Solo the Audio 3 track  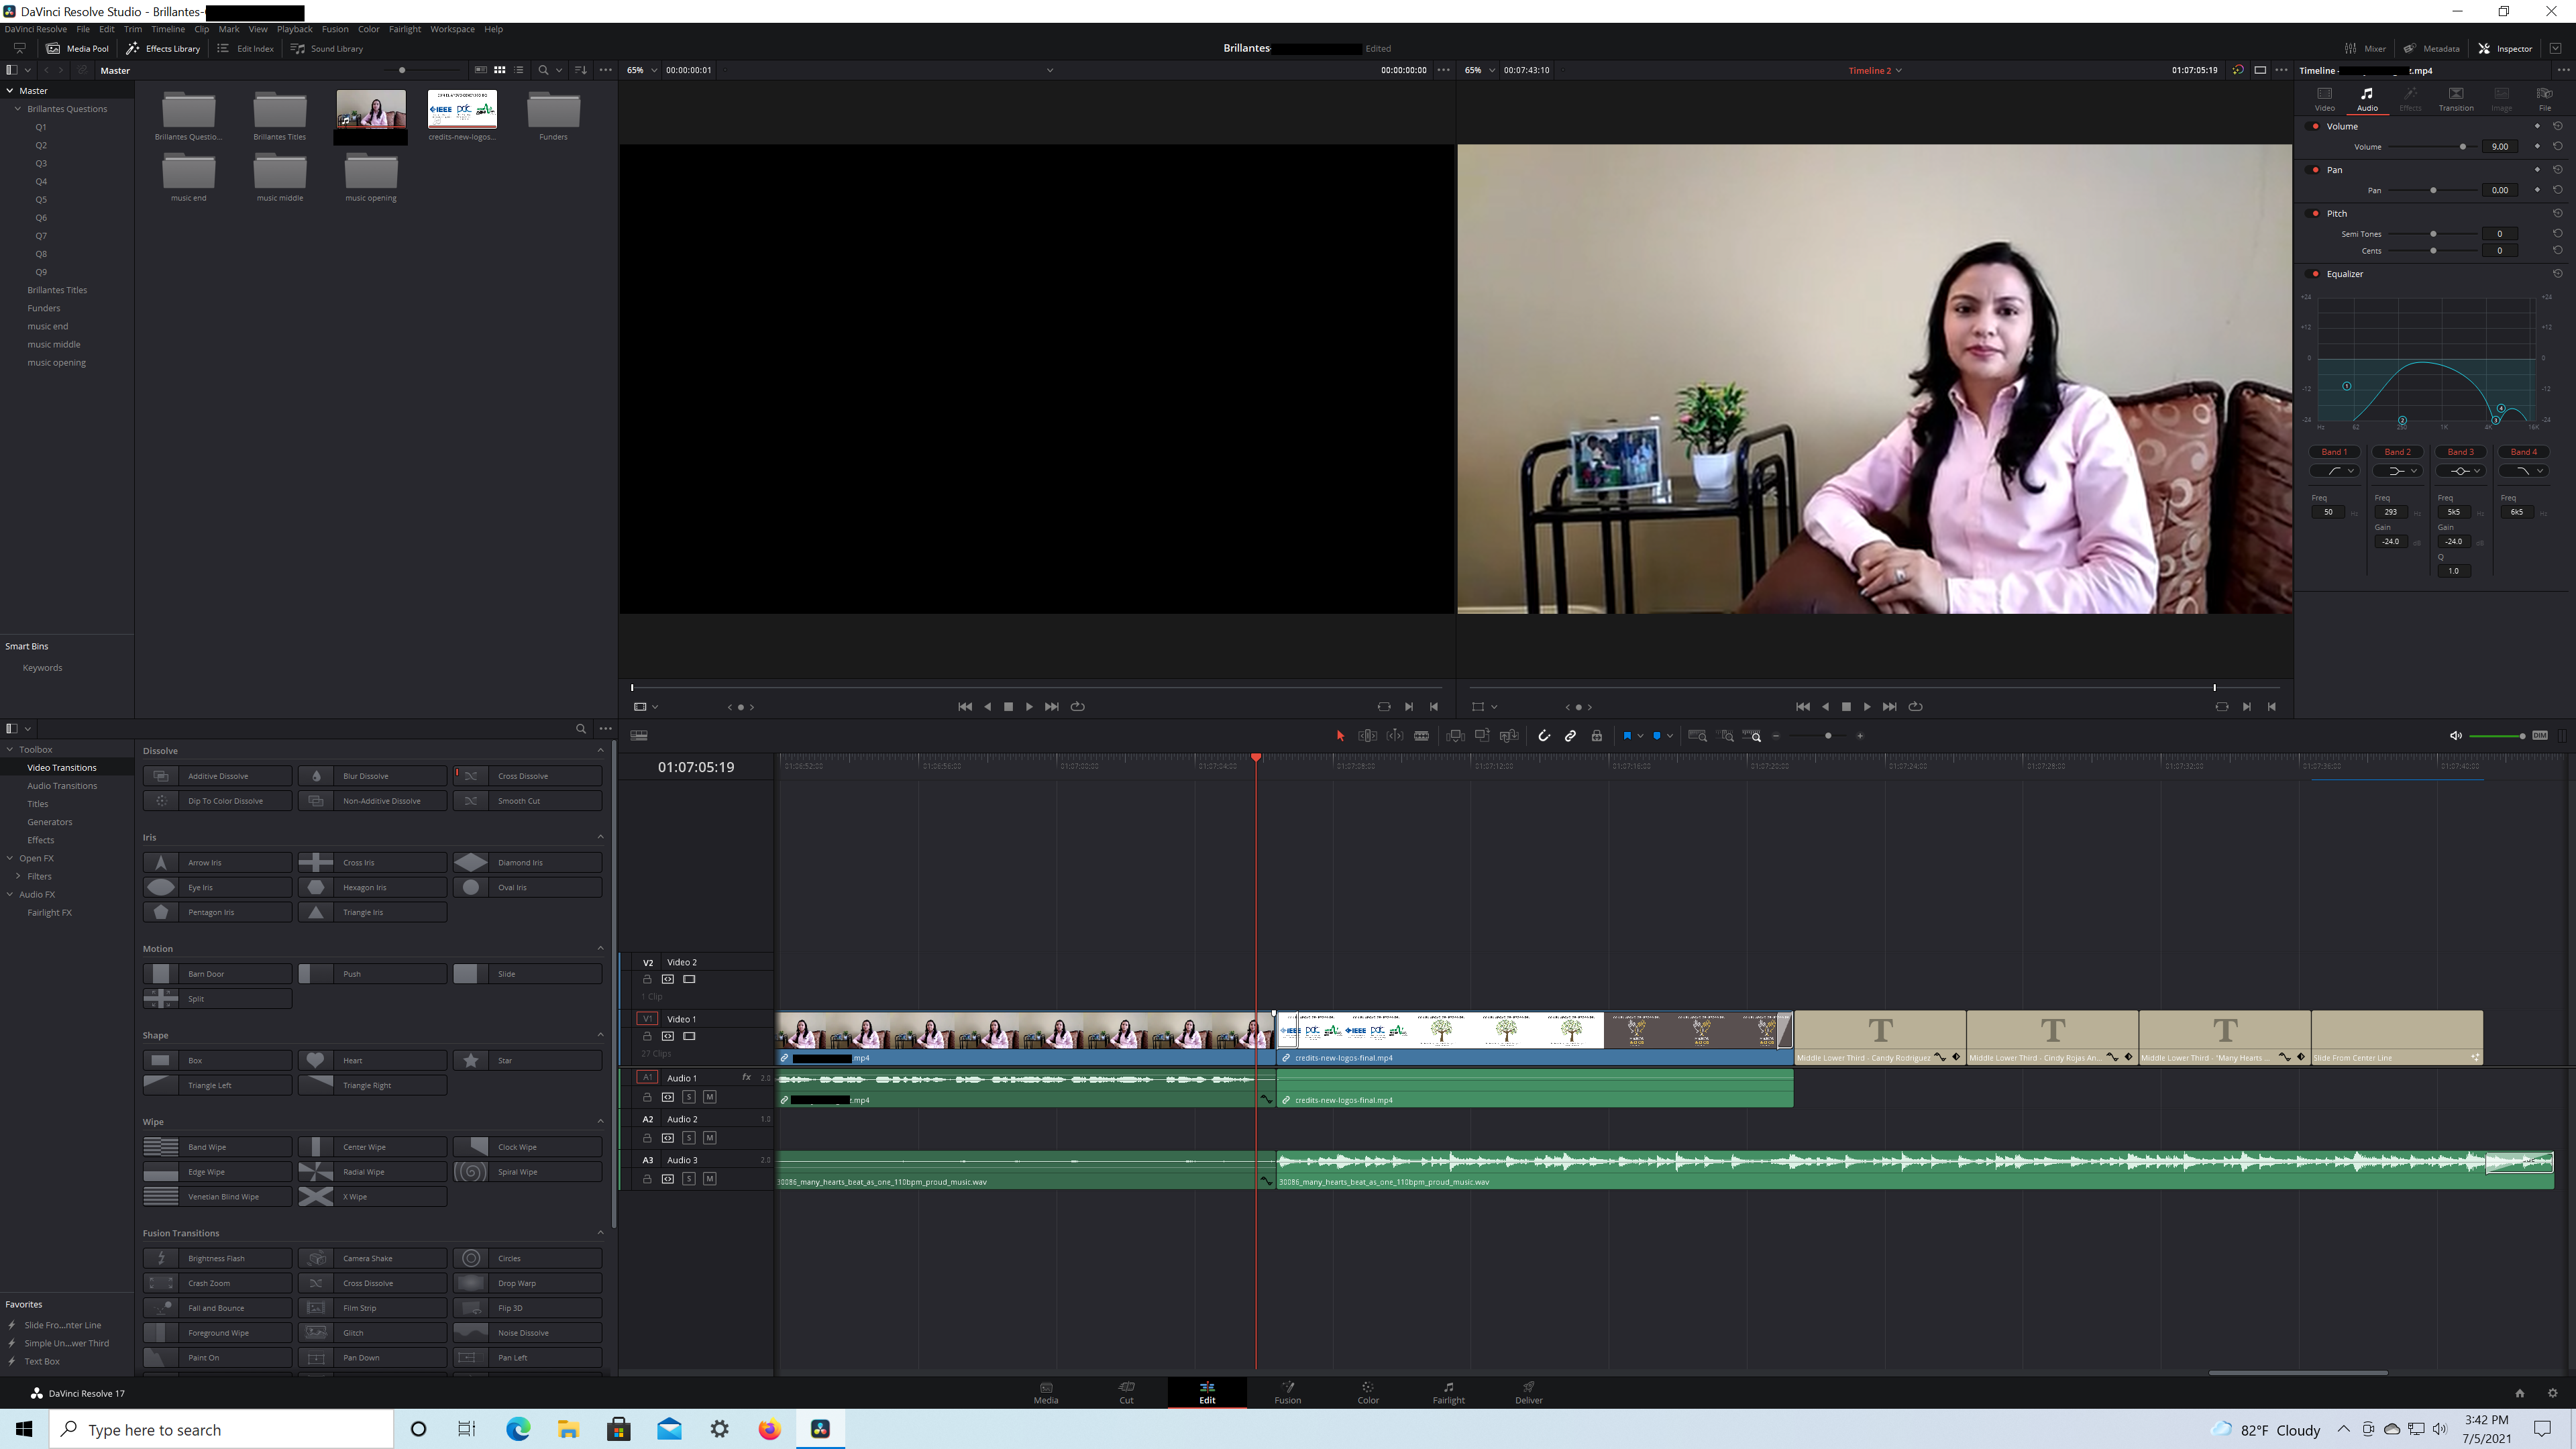pos(688,1179)
